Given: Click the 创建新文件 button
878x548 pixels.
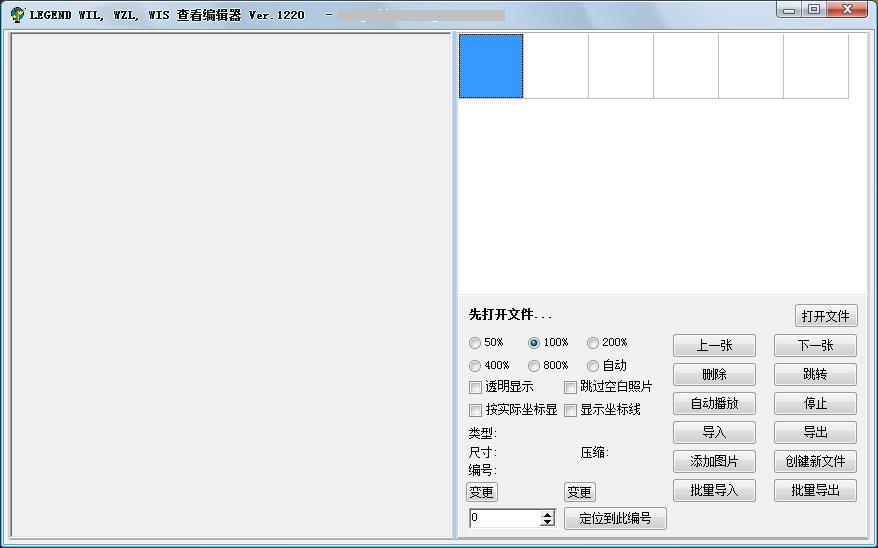Looking at the screenshot, I should 815,462.
